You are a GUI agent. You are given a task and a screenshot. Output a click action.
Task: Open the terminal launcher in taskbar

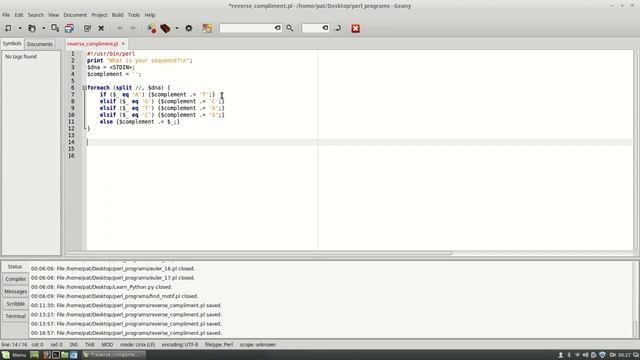click(x=56, y=355)
